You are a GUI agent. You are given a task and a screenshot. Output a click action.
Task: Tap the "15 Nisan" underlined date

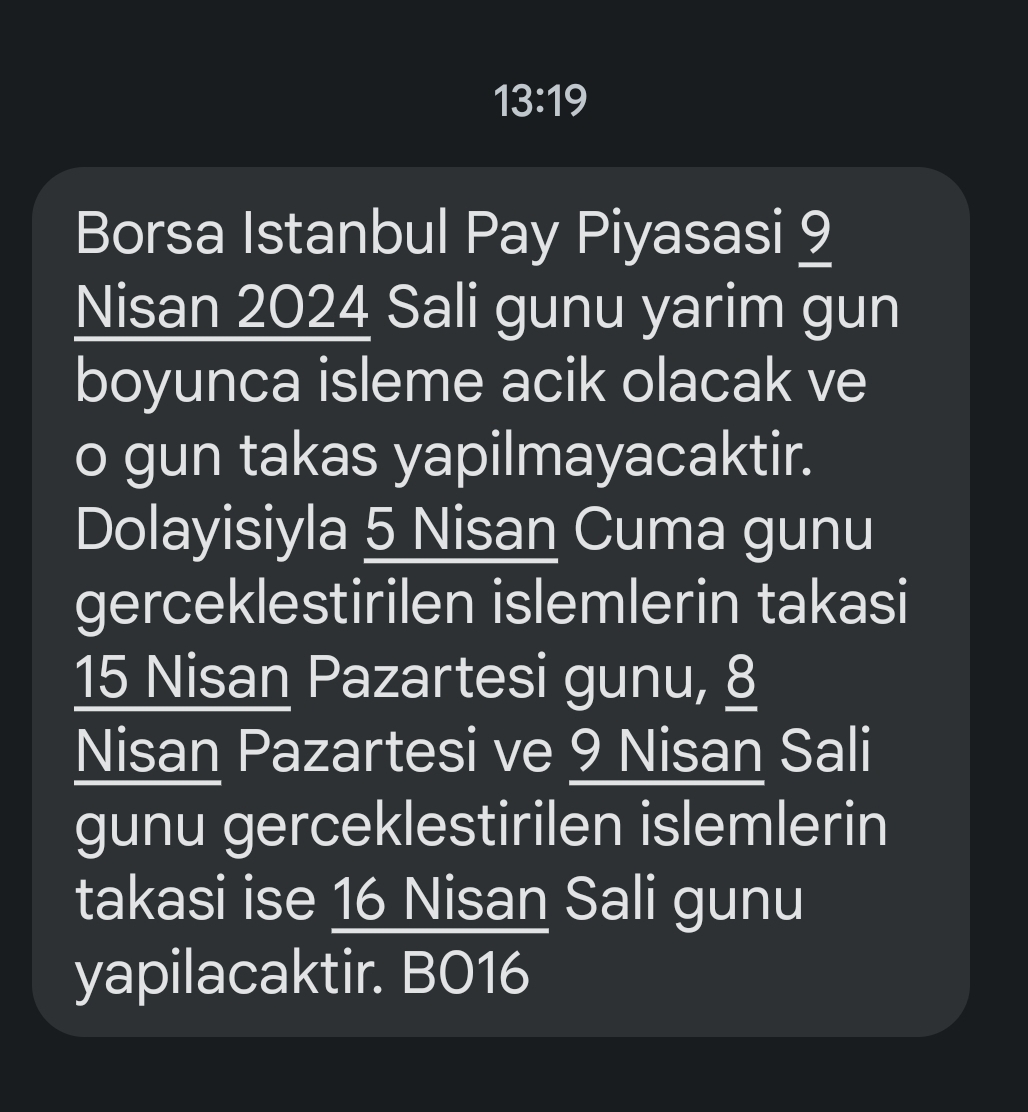point(182,678)
